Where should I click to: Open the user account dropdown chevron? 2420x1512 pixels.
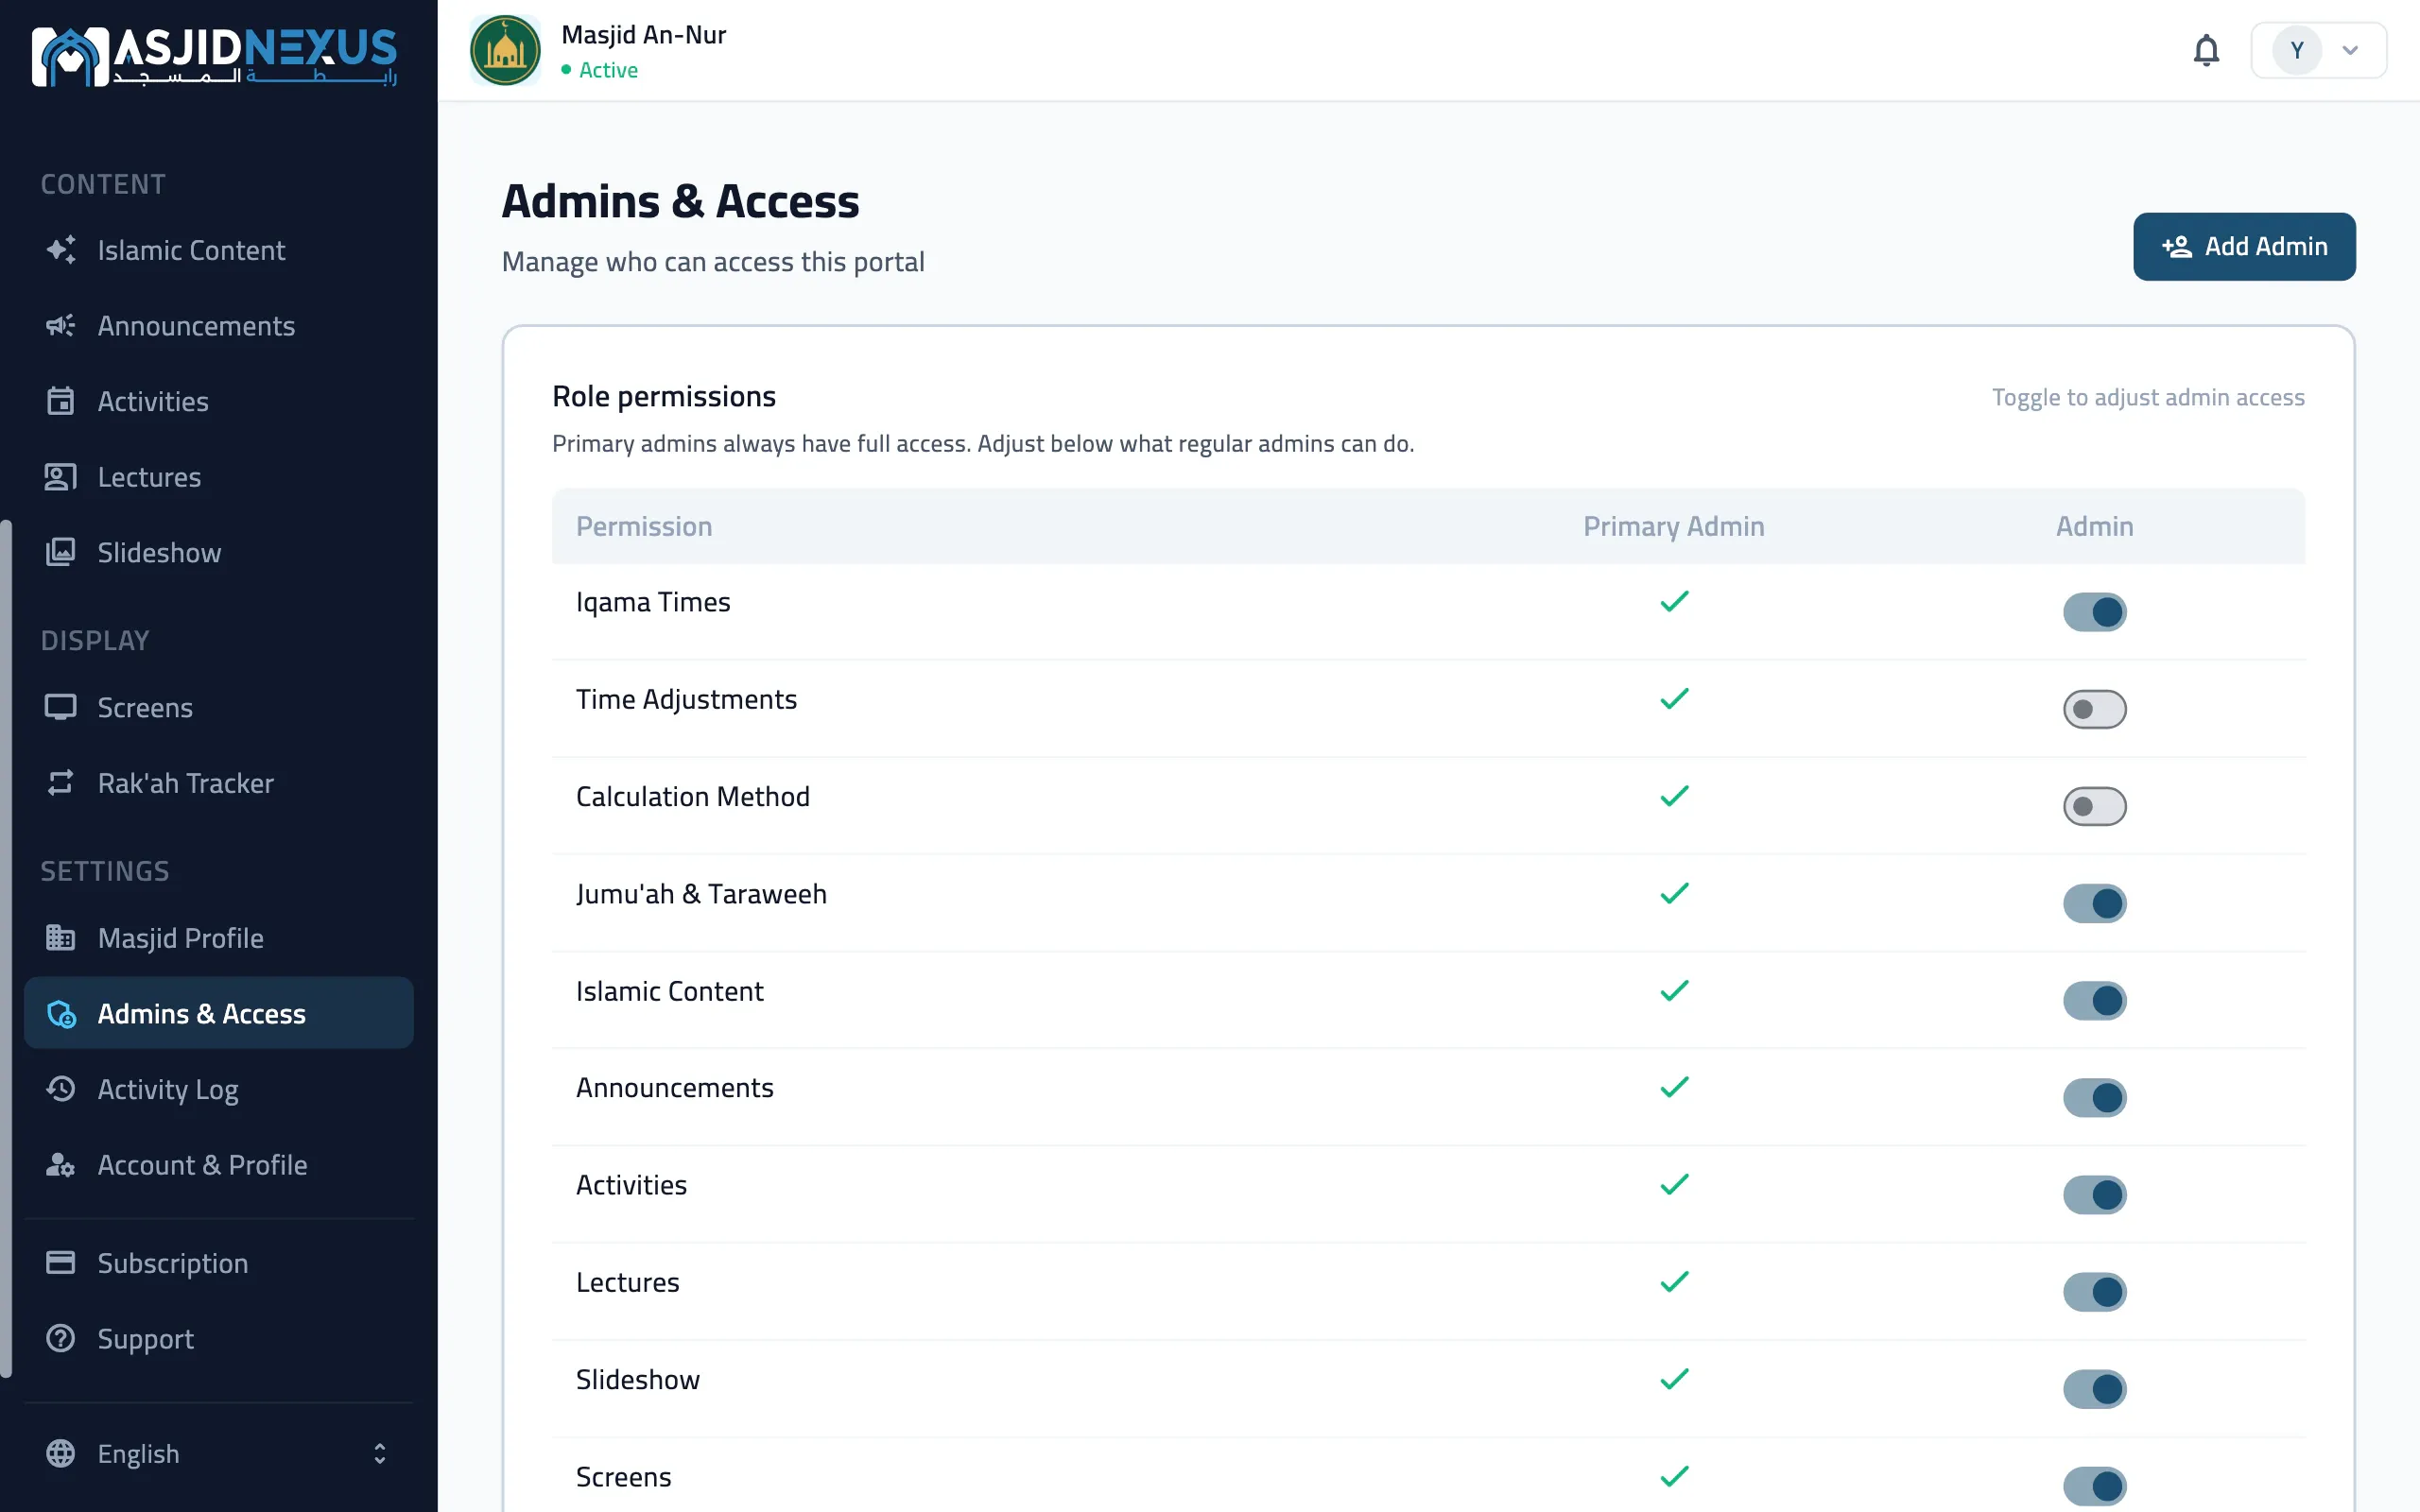pos(2350,50)
